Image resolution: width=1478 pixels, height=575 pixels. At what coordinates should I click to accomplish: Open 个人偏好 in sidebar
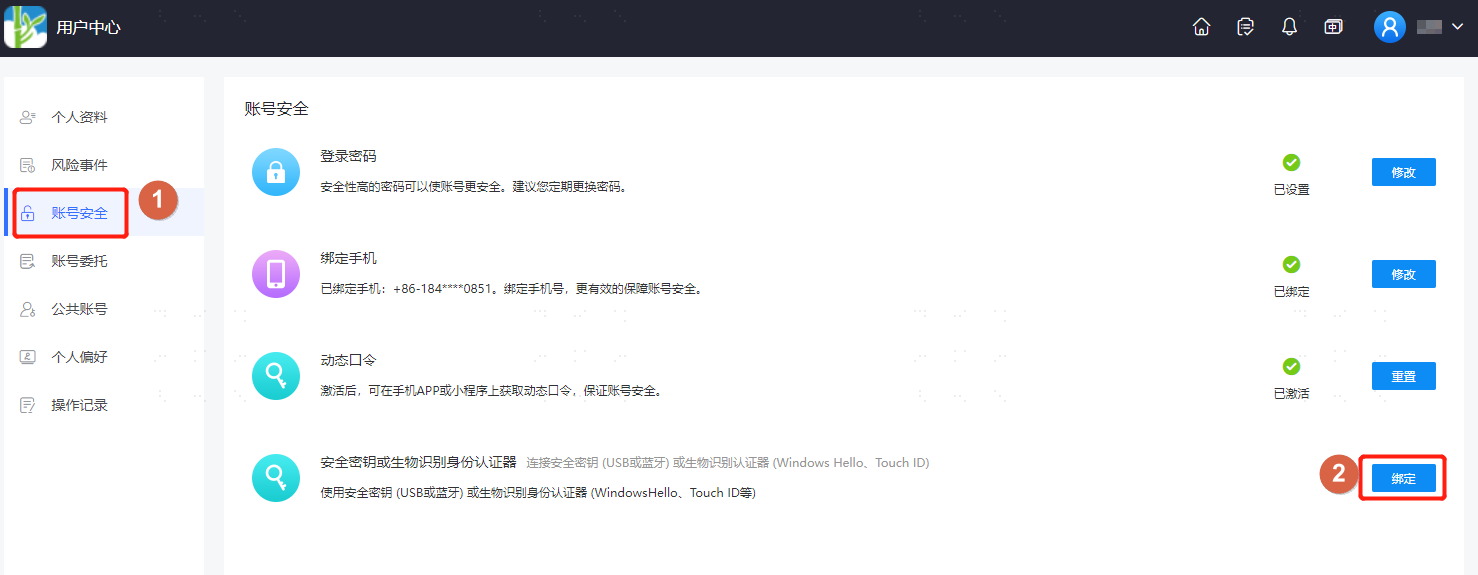[x=104, y=357]
